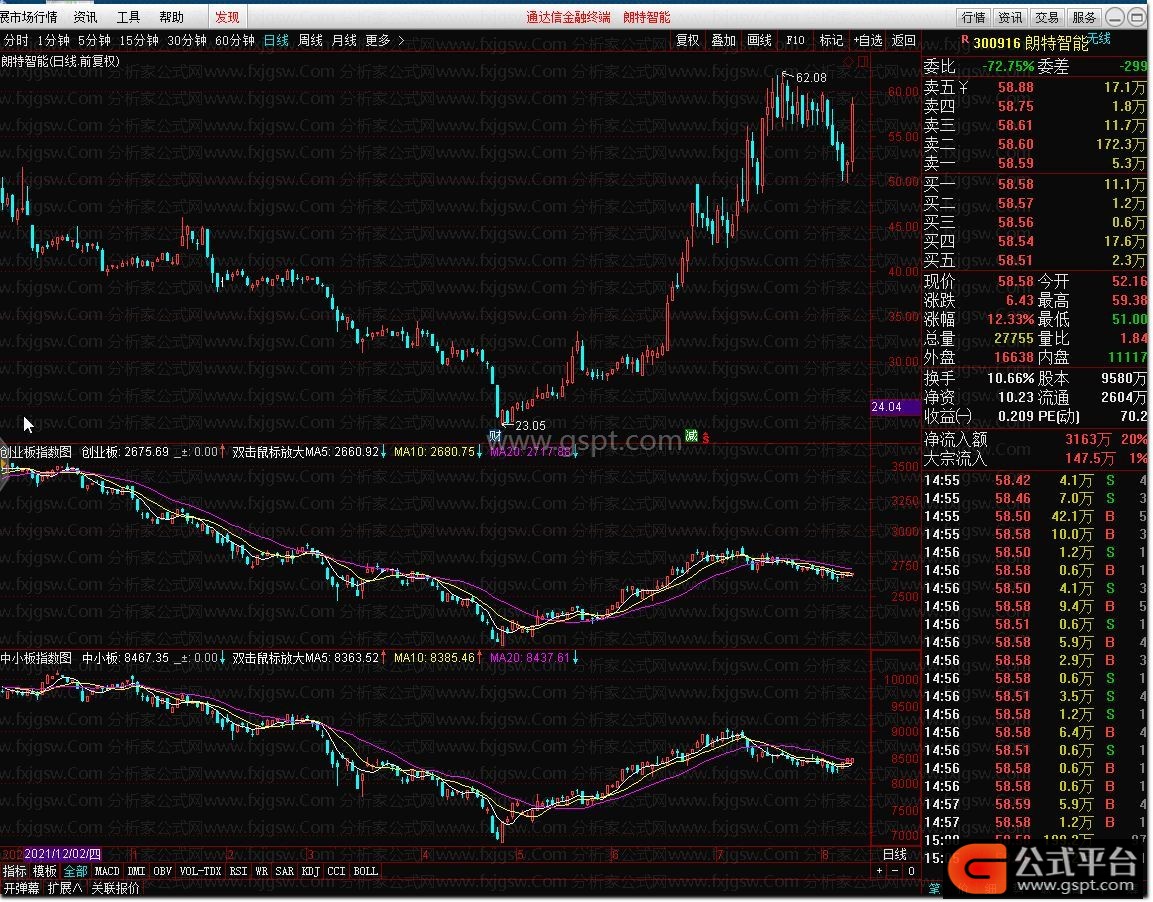Expand the 扩展∧ panel
The width and height of the screenshot is (1153, 902).
(65, 888)
